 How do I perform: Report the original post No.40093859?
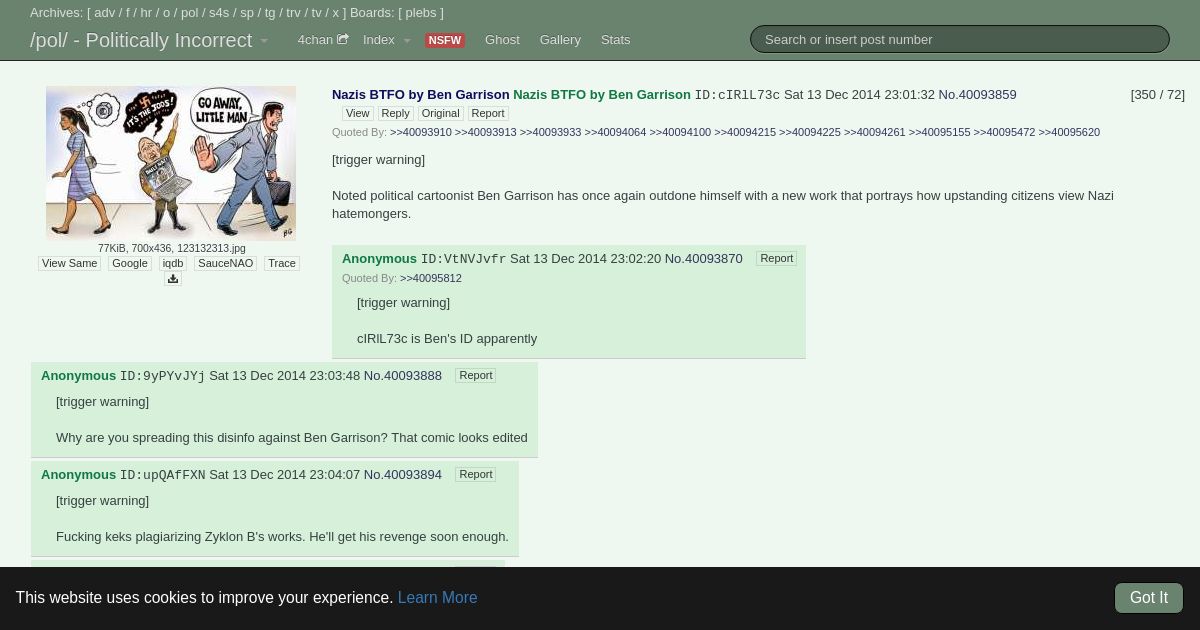[488, 113]
